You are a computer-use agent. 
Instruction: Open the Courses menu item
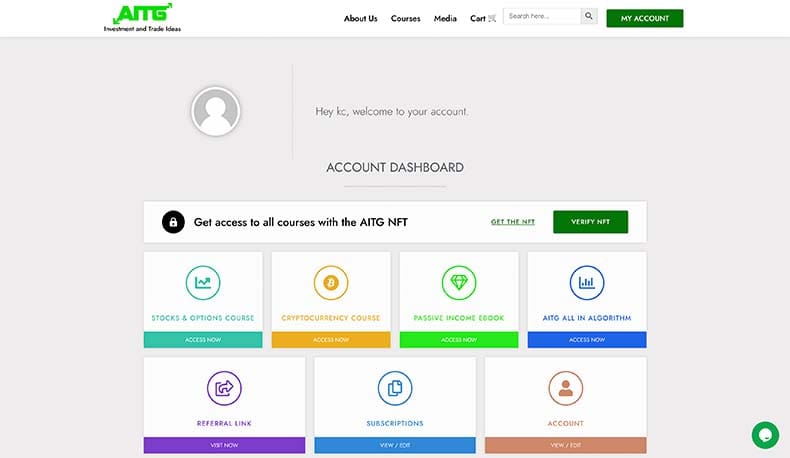[x=406, y=19]
